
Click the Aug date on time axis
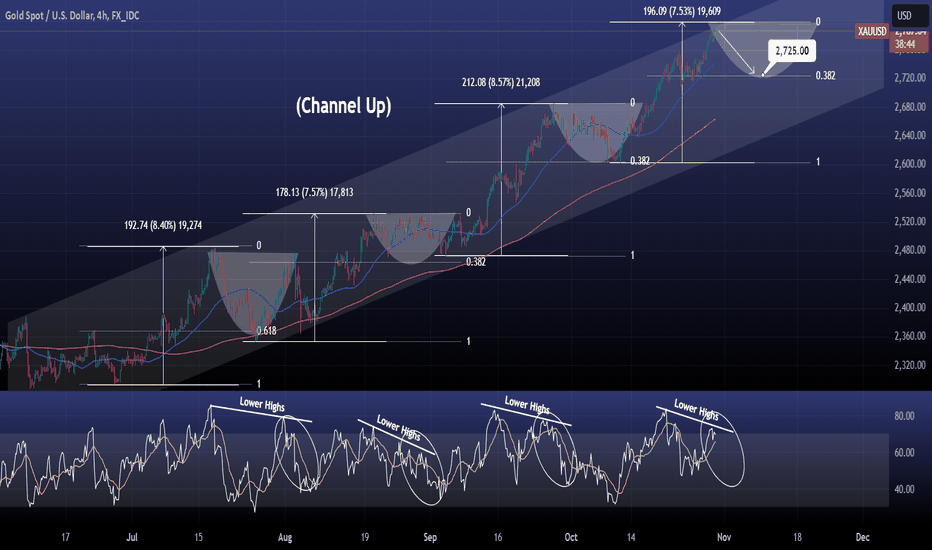285,538
